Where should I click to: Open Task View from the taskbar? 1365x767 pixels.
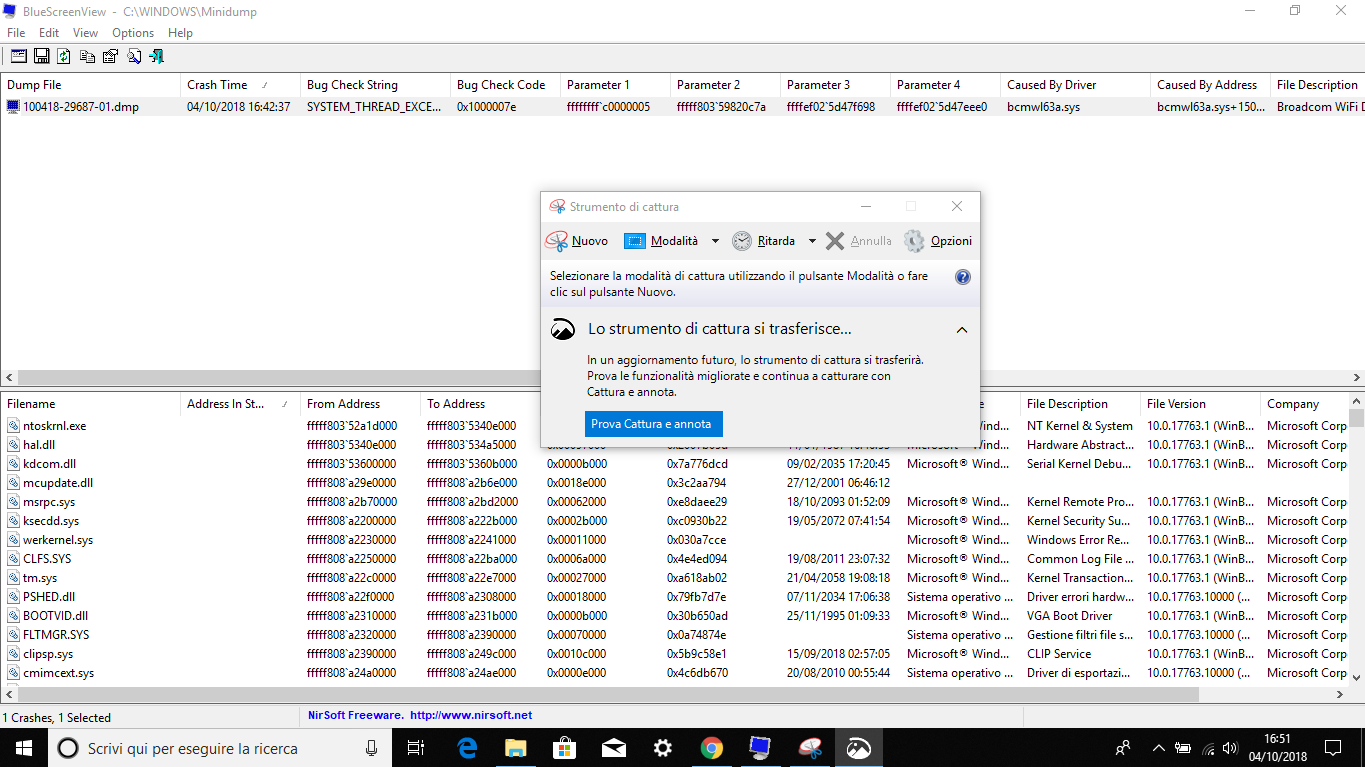(417, 748)
